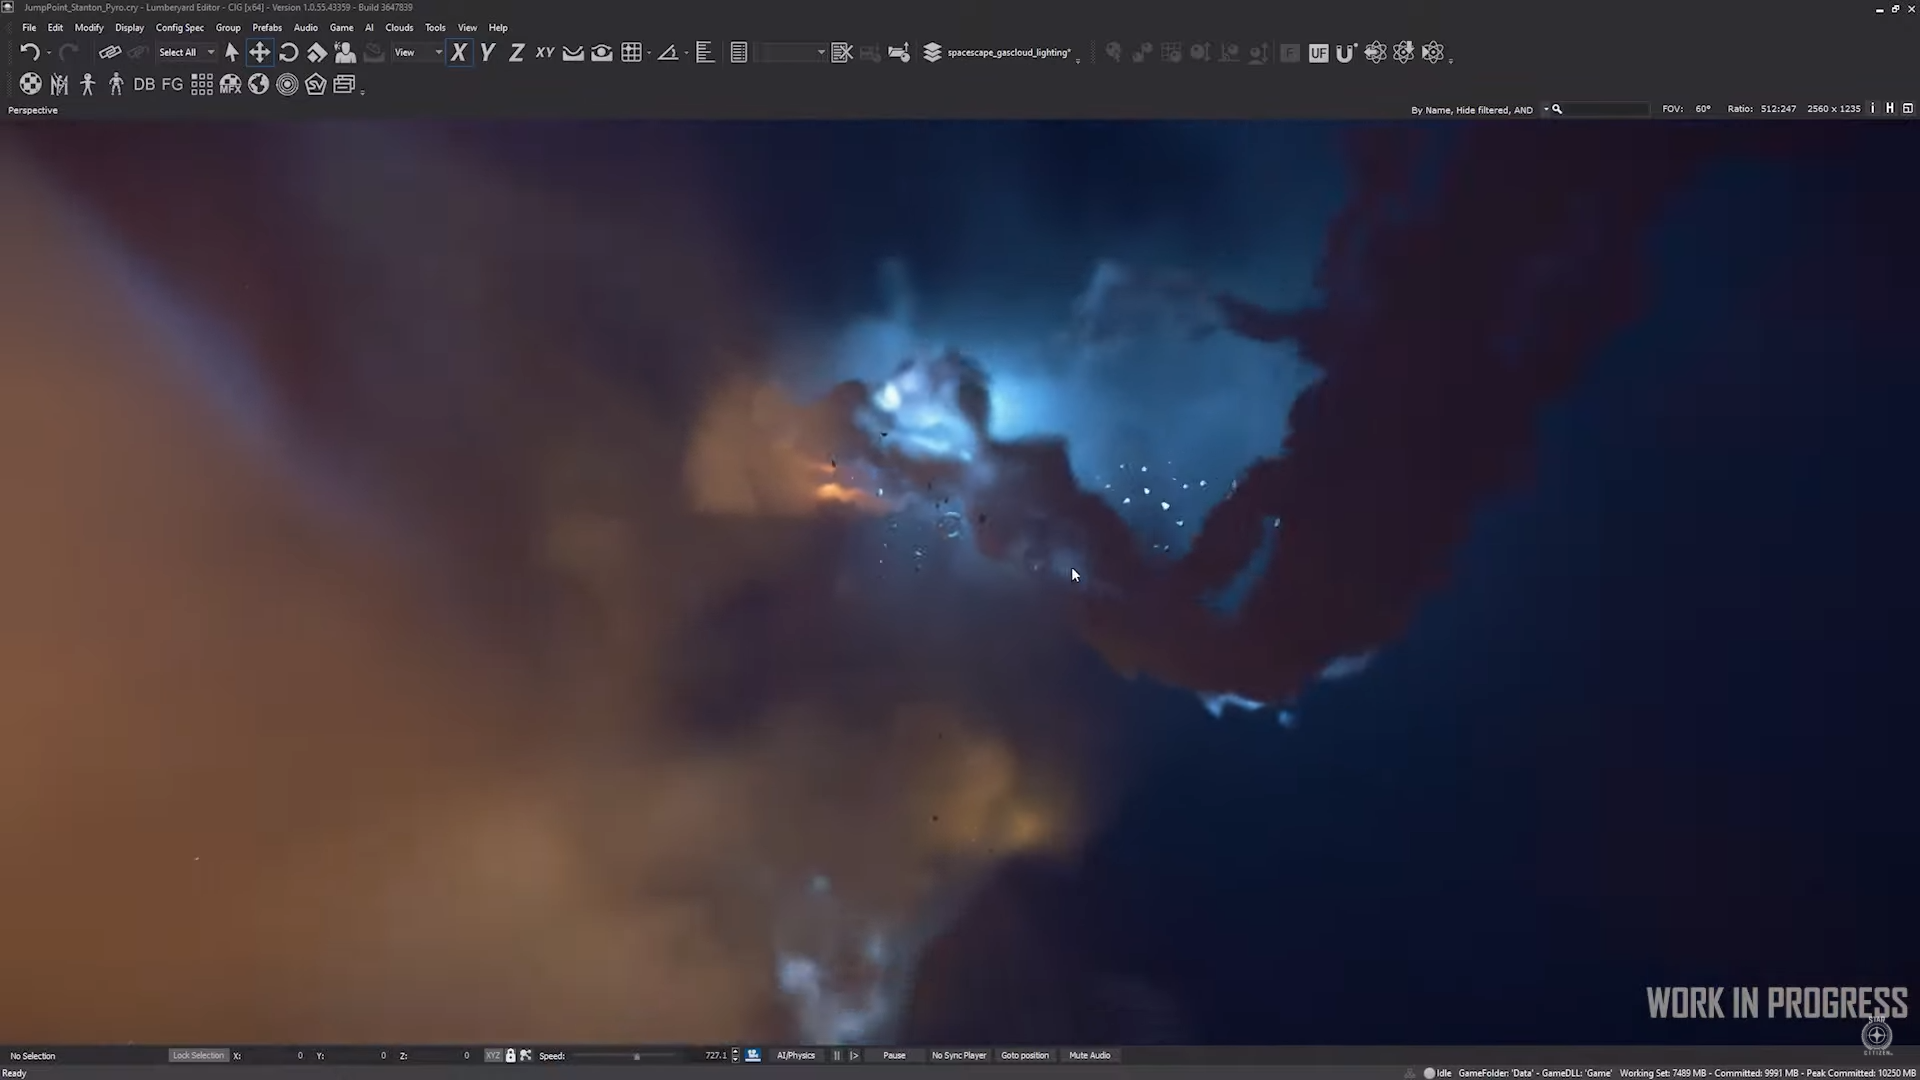Activate the Scale tool icon

tap(317, 52)
